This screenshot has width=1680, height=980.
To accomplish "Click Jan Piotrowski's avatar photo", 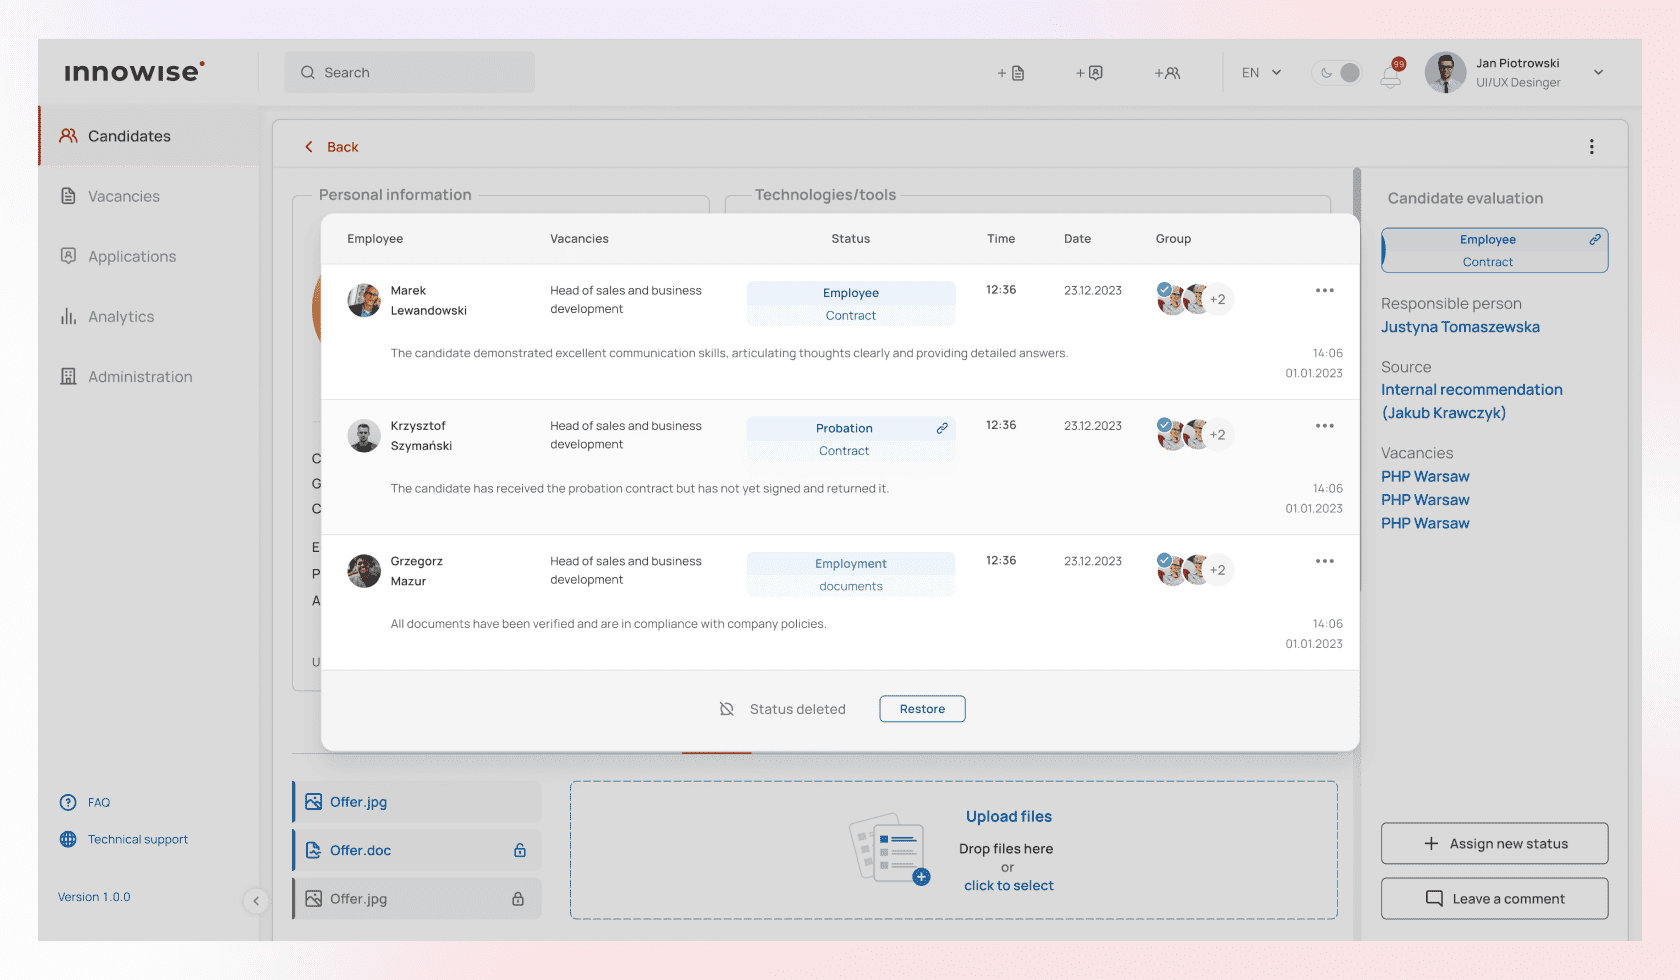I will [1445, 73].
